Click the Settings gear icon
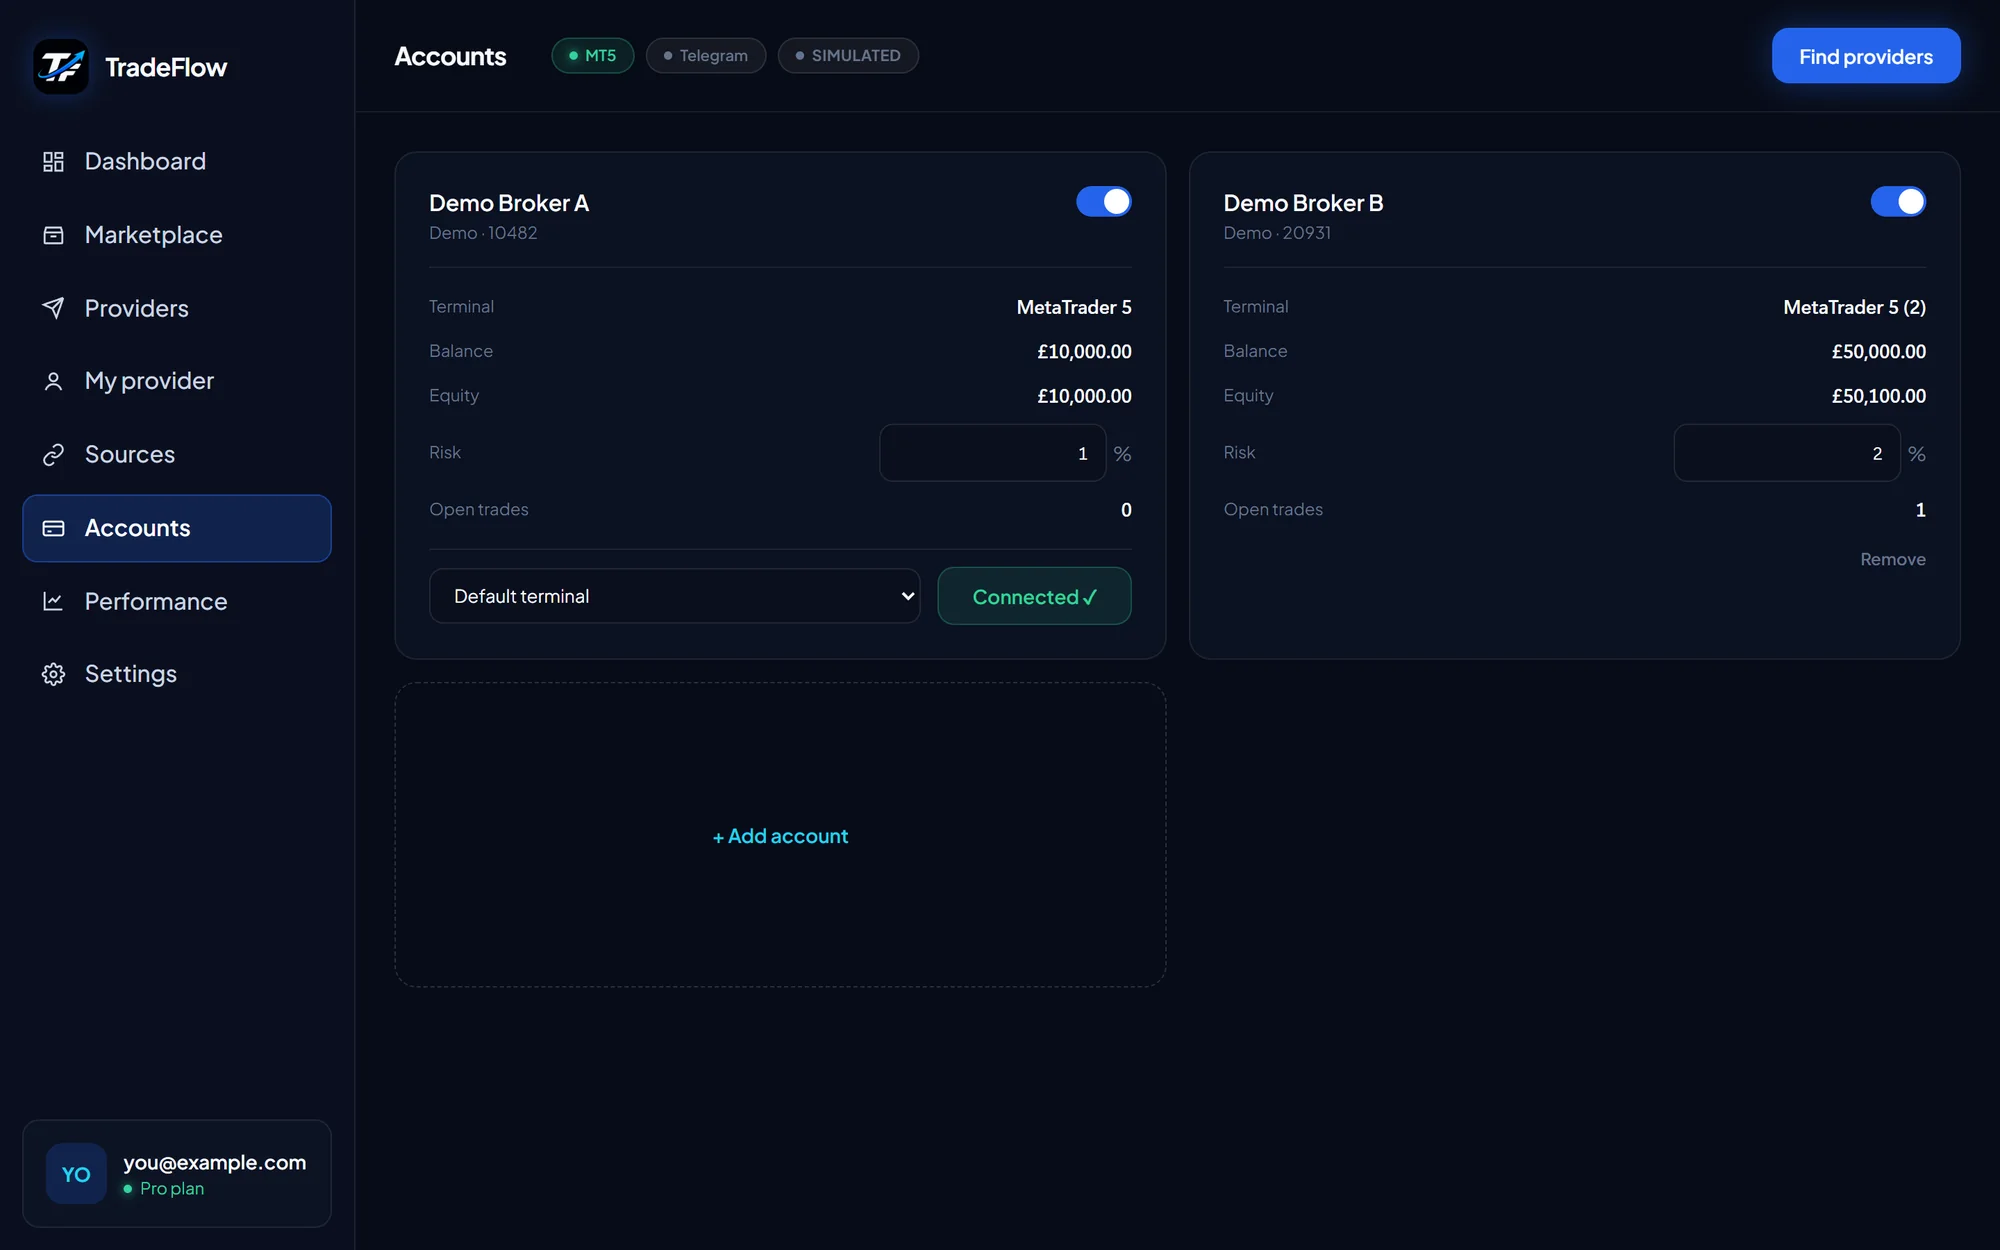 [53, 674]
